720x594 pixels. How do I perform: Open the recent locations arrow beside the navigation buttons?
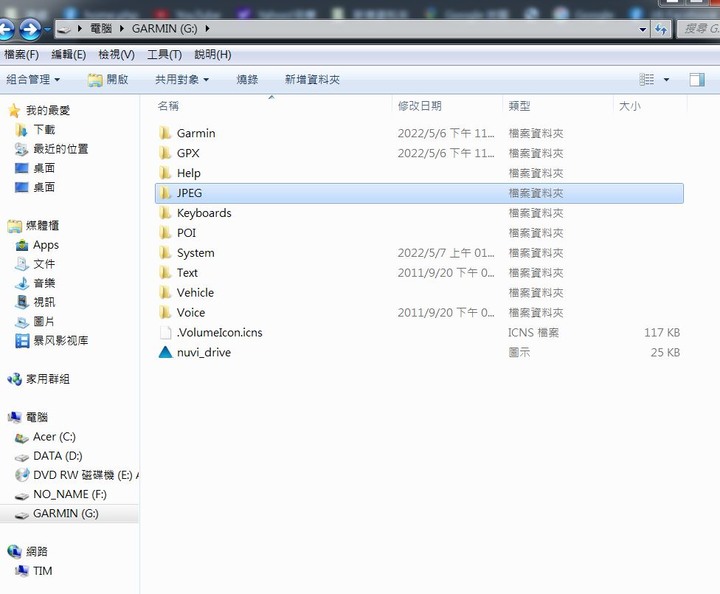click(47, 29)
